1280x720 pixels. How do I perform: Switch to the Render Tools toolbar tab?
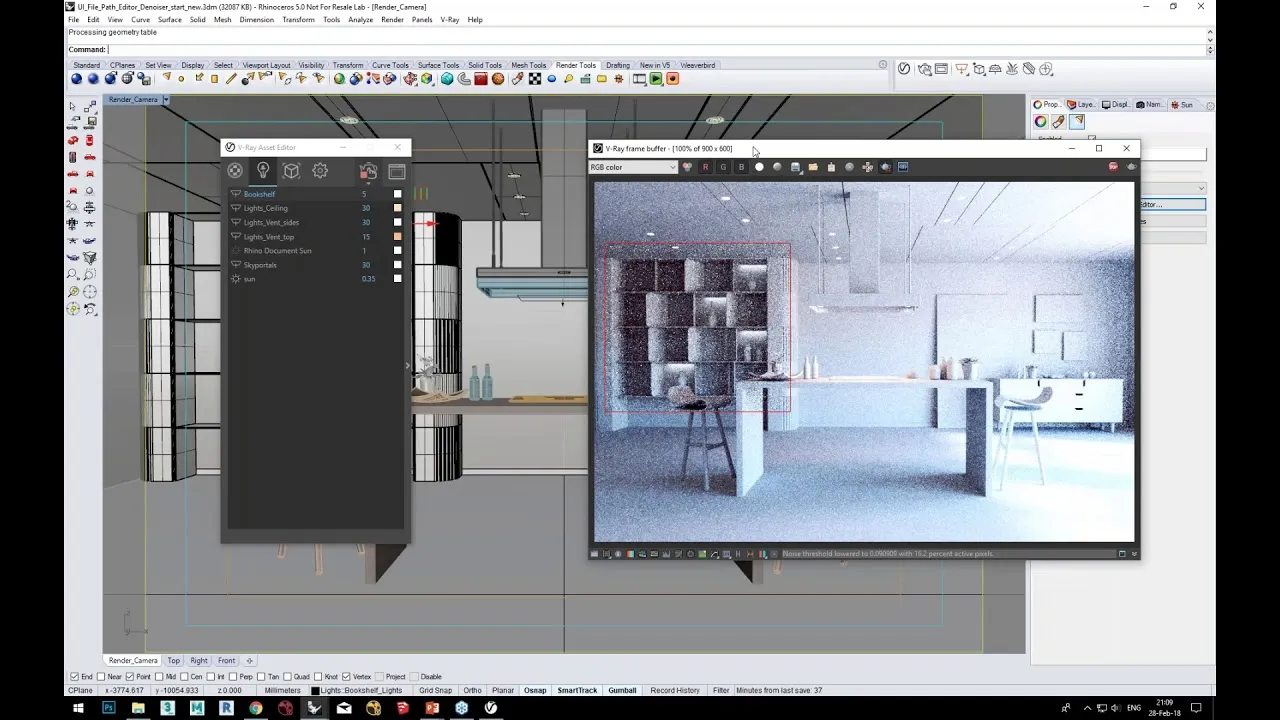click(x=576, y=65)
